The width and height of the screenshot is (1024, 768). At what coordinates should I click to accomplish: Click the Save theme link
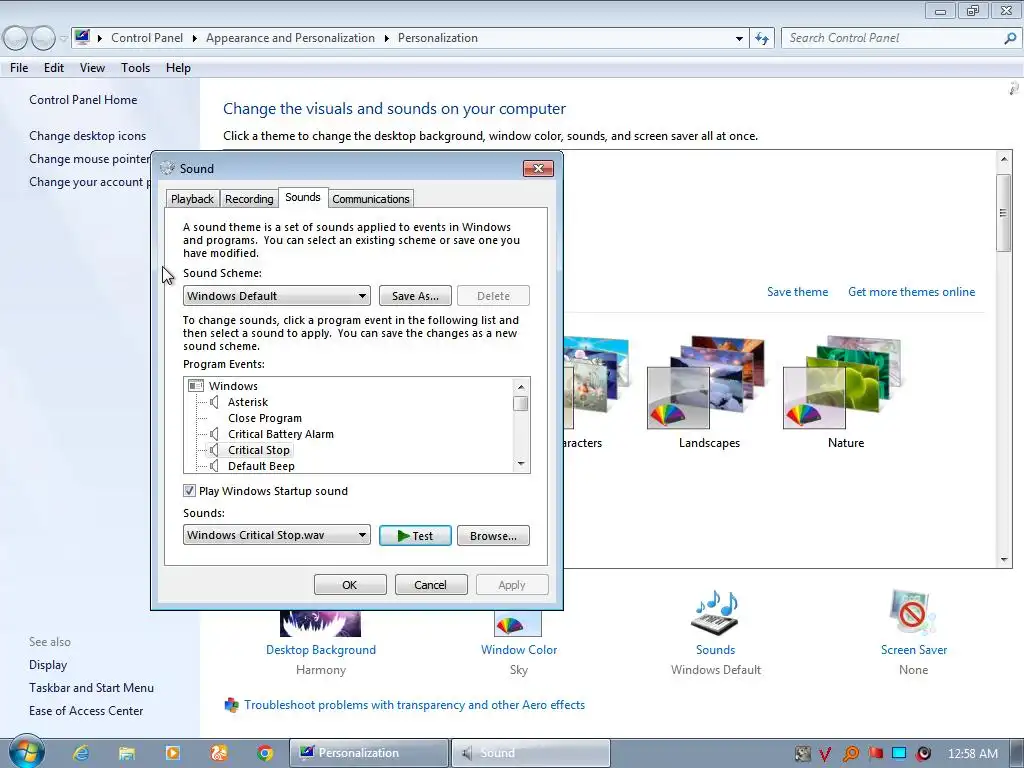pyautogui.click(x=797, y=292)
